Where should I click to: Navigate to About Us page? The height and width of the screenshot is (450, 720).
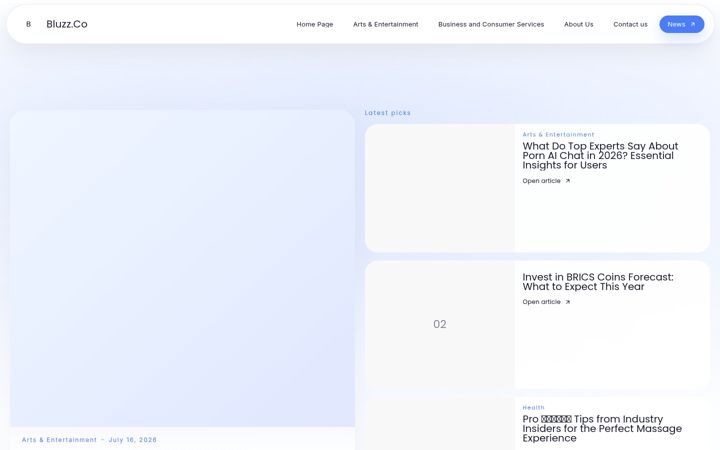coord(579,24)
